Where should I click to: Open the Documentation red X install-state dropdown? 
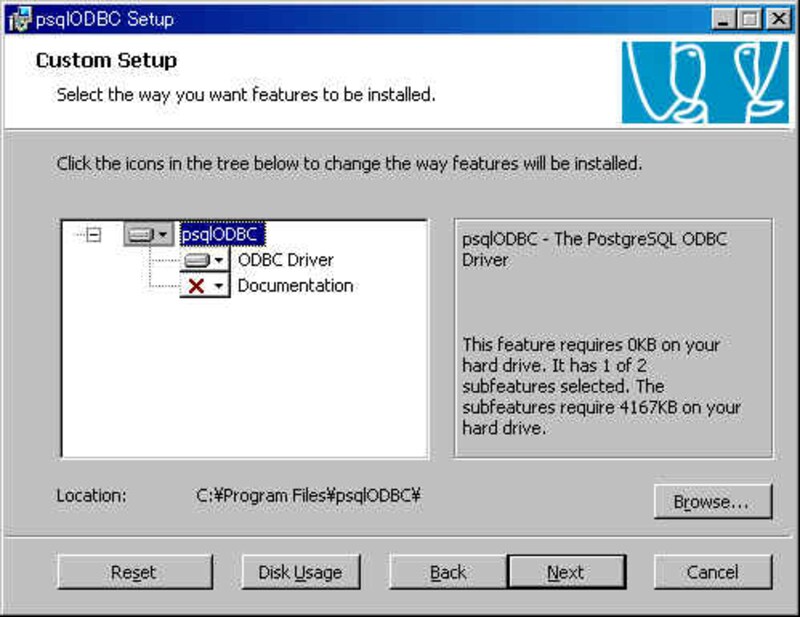pyautogui.click(x=205, y=285)
